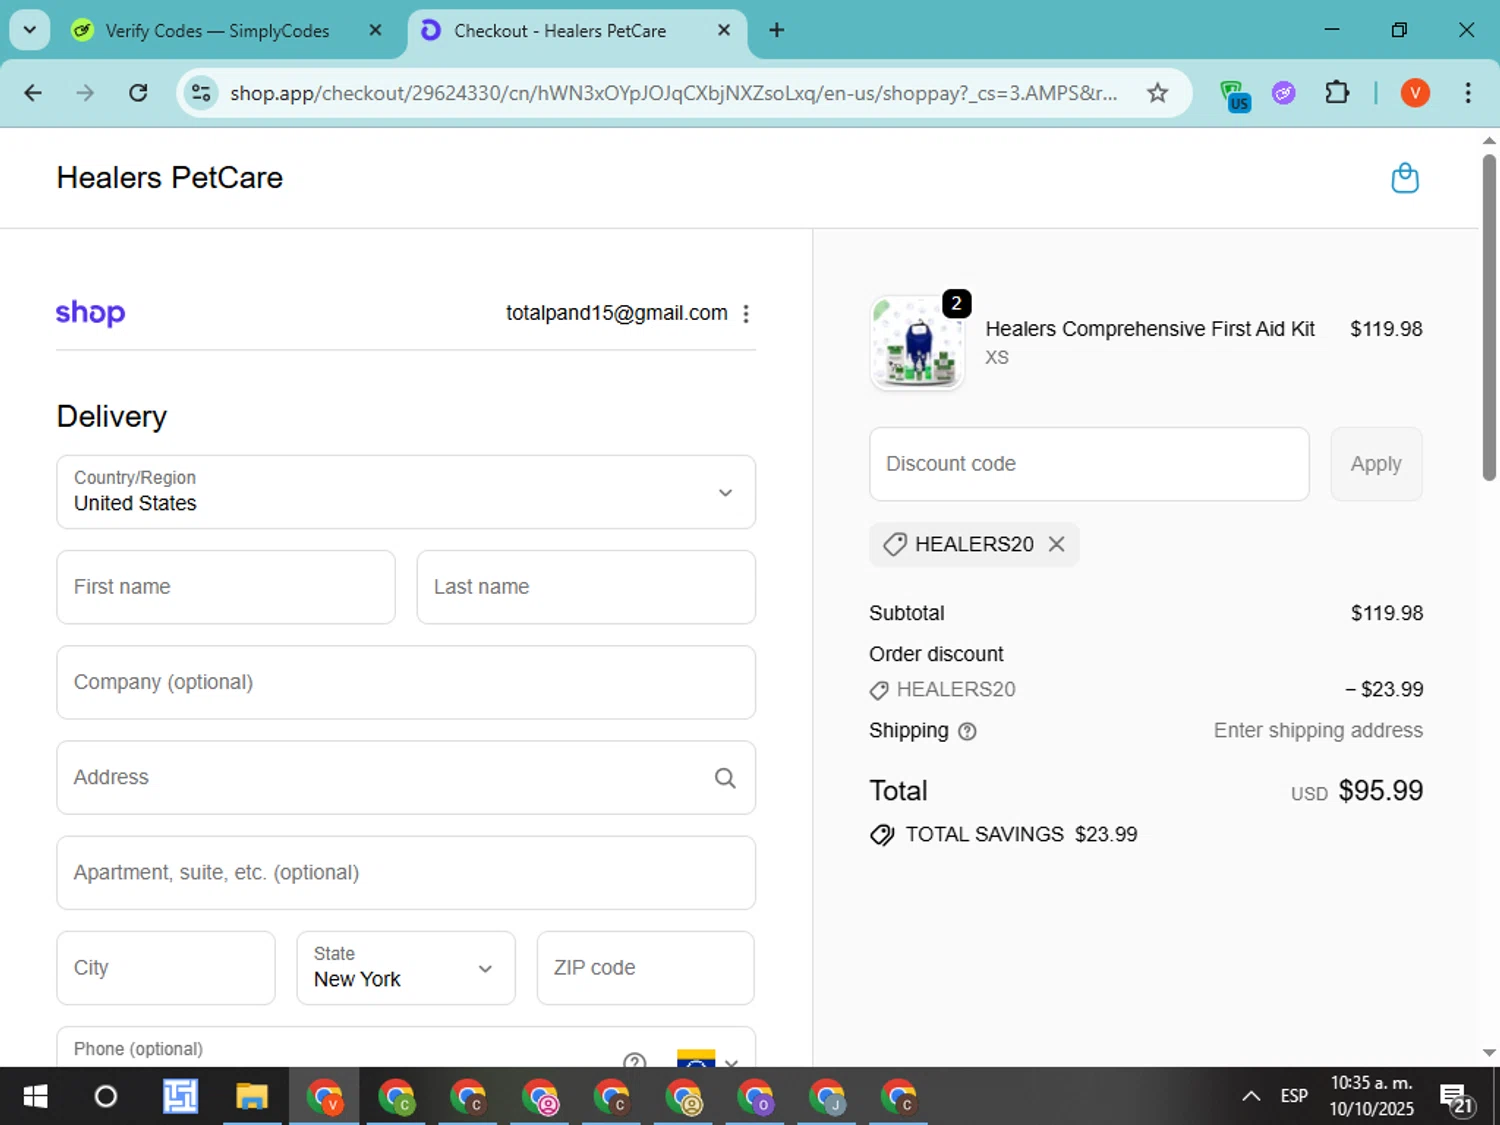Click the City field
The height and width of the screenshot is (1125, 1500).
166,968
